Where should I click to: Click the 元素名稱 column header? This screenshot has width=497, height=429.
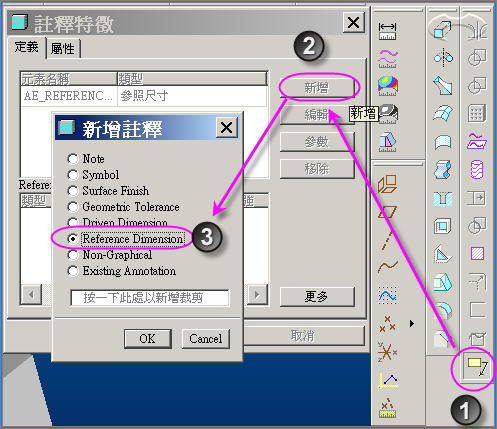pyautogui.click(x=69, y=79)
